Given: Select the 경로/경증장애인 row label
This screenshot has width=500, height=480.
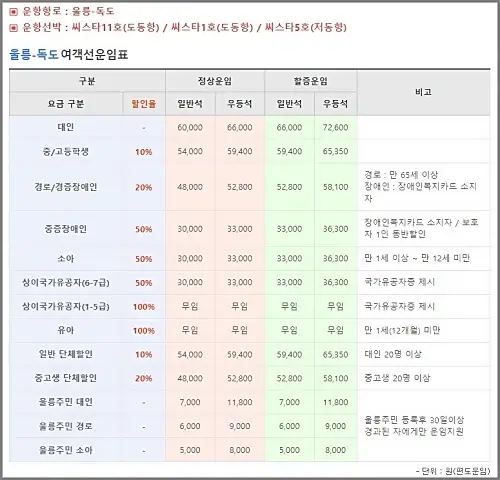Looking at the screenshot, I should point(66,187).
